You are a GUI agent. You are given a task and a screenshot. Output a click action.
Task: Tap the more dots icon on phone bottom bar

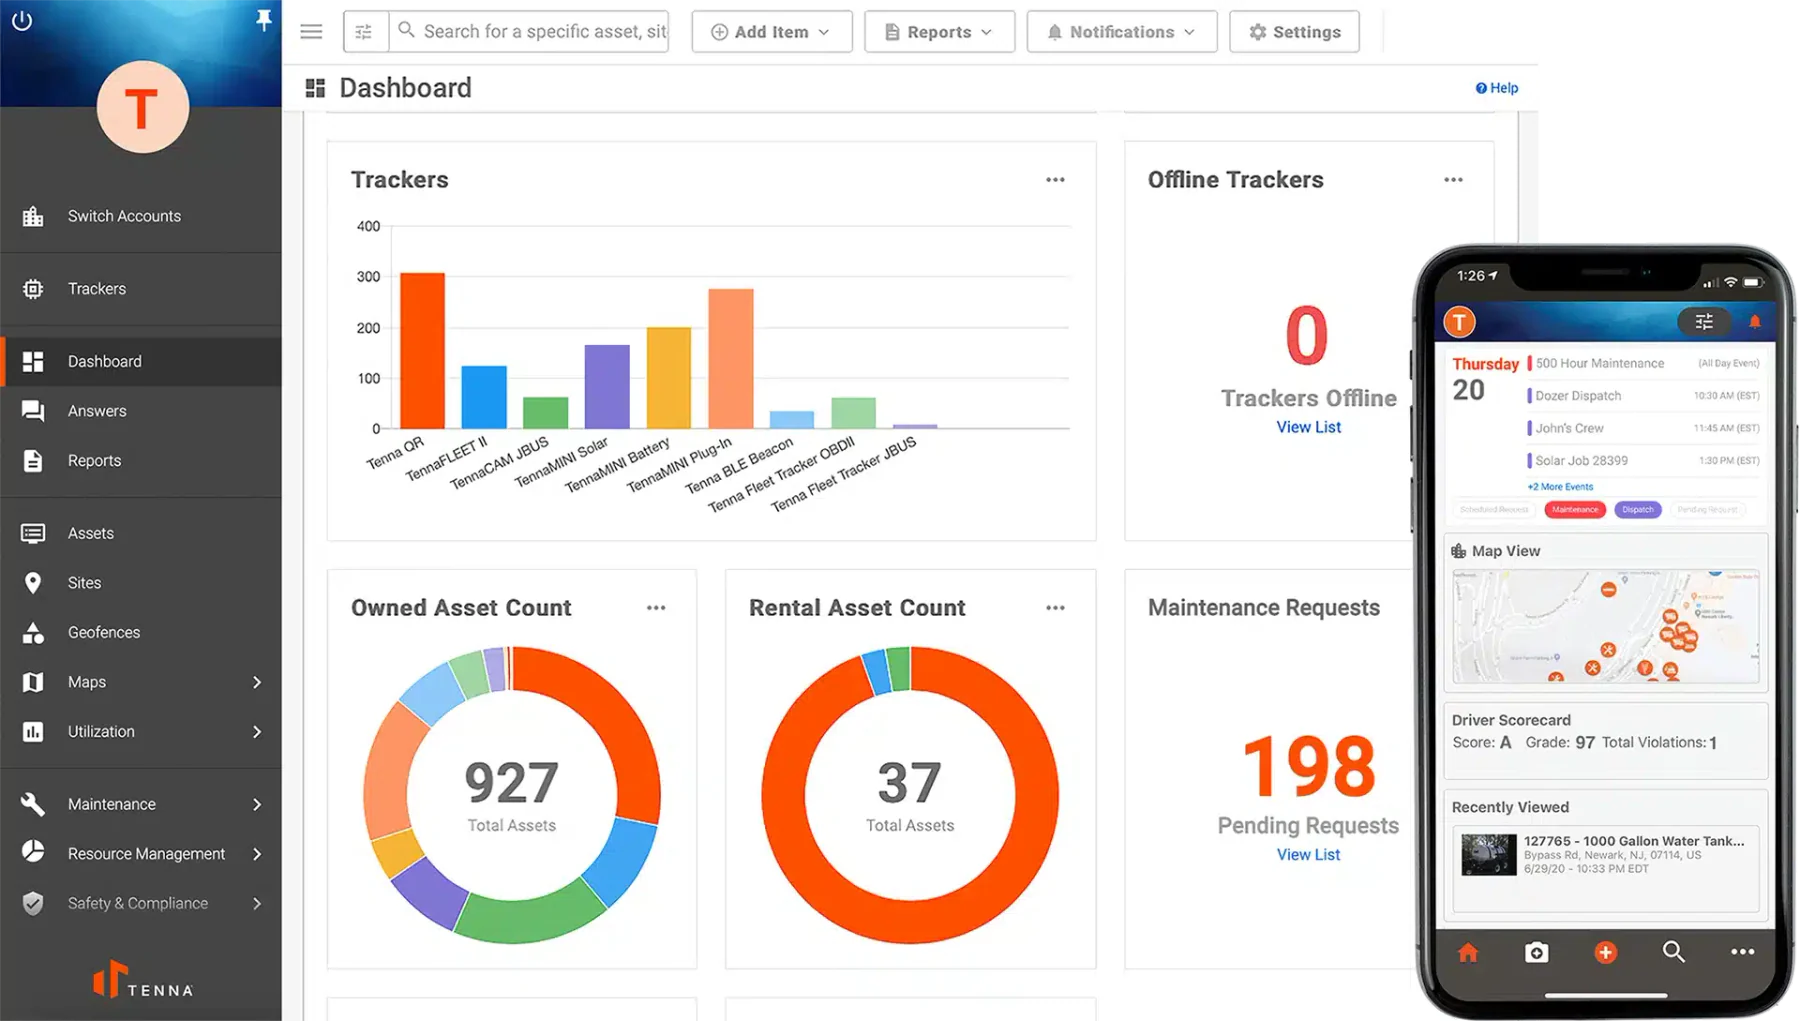point(1742,952)
